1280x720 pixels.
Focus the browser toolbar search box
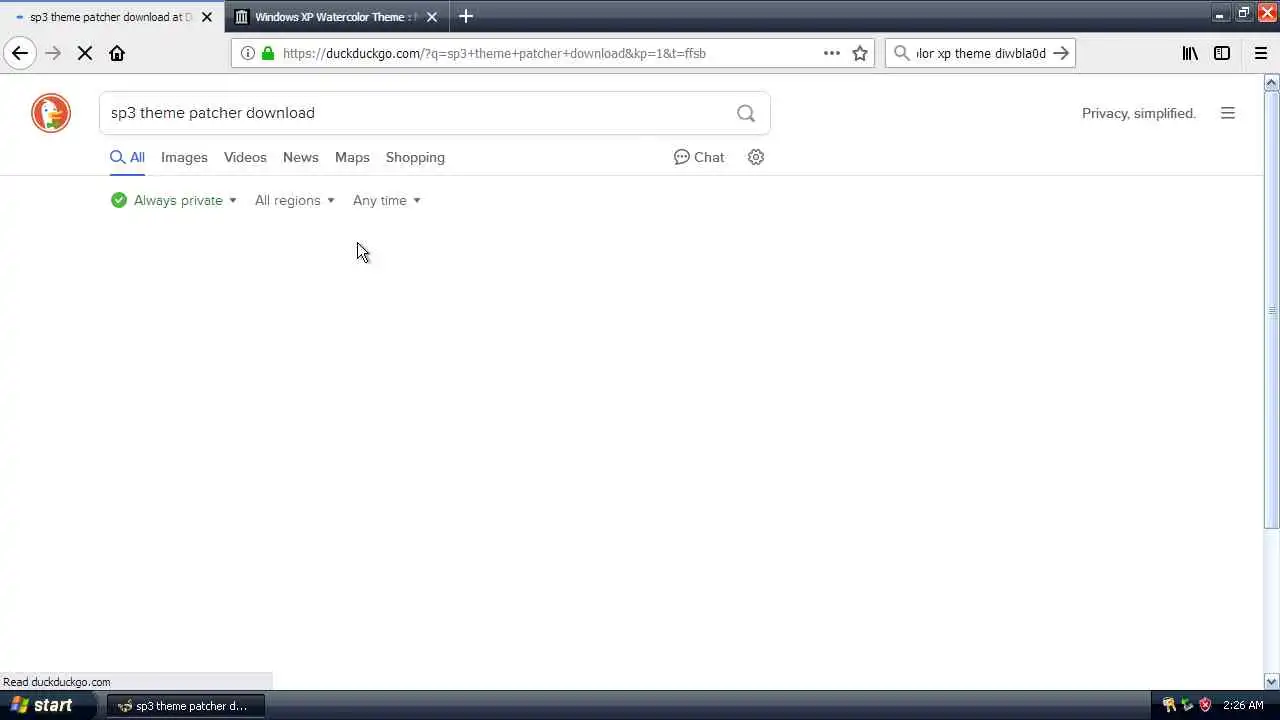(980, 53)
